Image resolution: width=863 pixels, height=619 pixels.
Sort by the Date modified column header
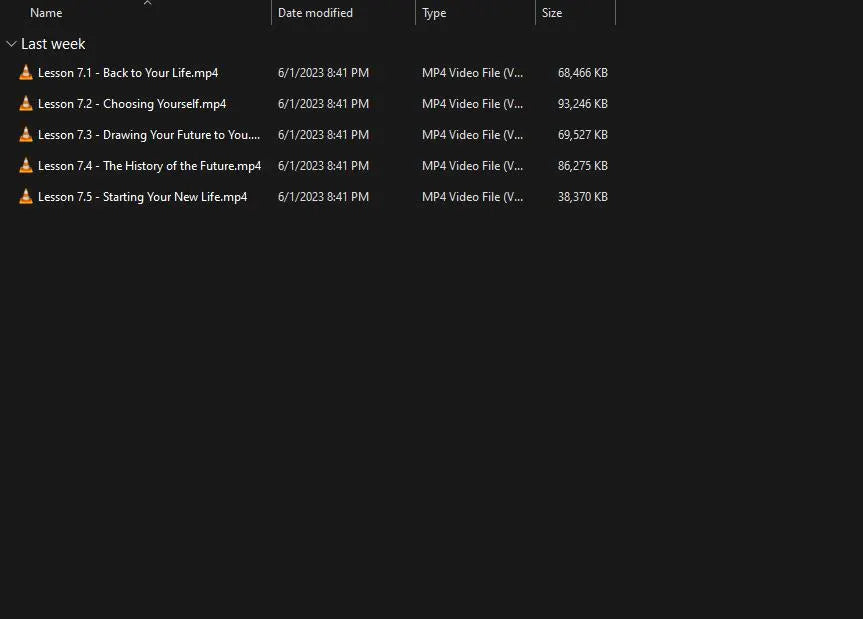(x=315, y=13)
